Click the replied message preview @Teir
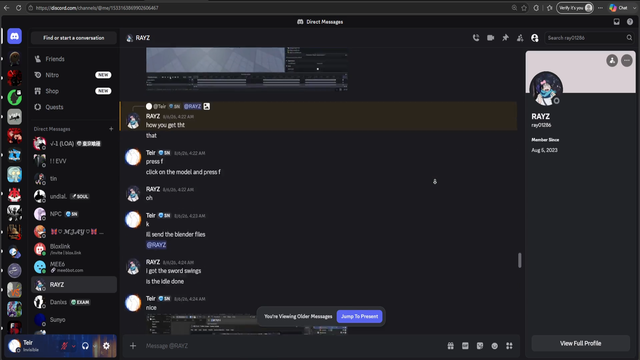The height and width of the screenshot is (360, 640). pos(178,107)
